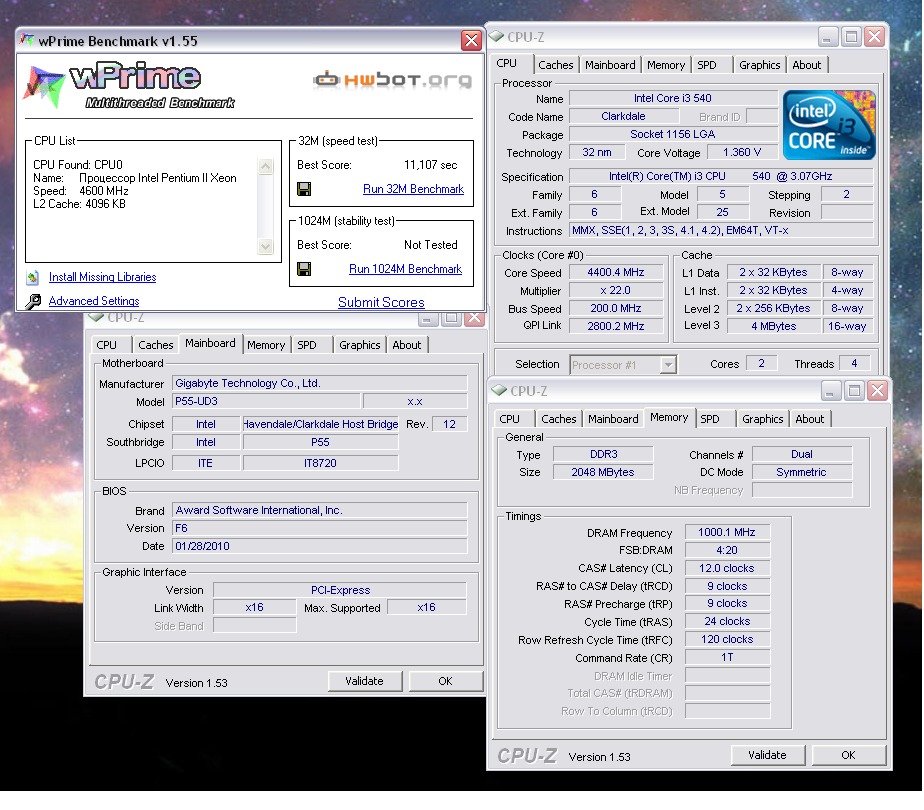Select Caches tab in Mainboard CPU-Z window
Image resolution: width=924 pixels, height=810 pixels.
click(156, 345)
